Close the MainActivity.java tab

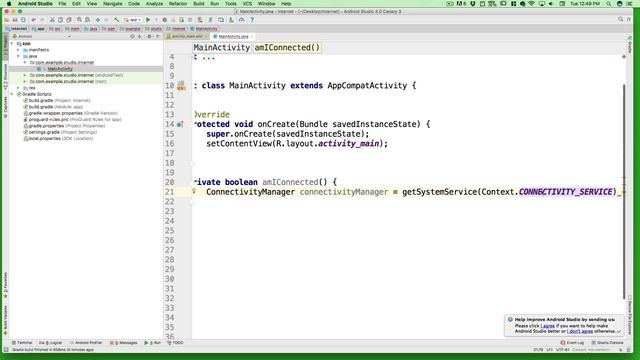[x=252, y=37]
